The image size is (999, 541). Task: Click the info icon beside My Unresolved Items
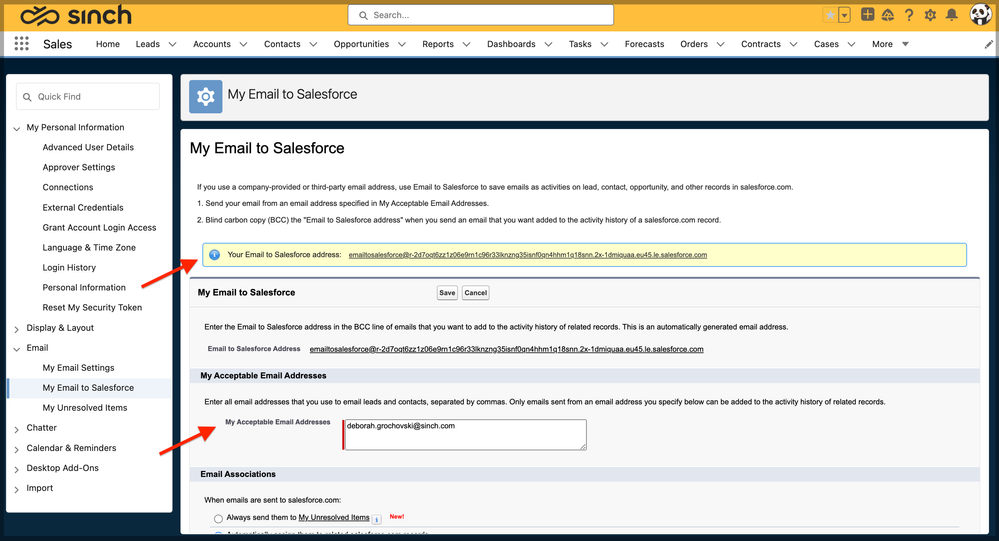[x=377, y=519]
